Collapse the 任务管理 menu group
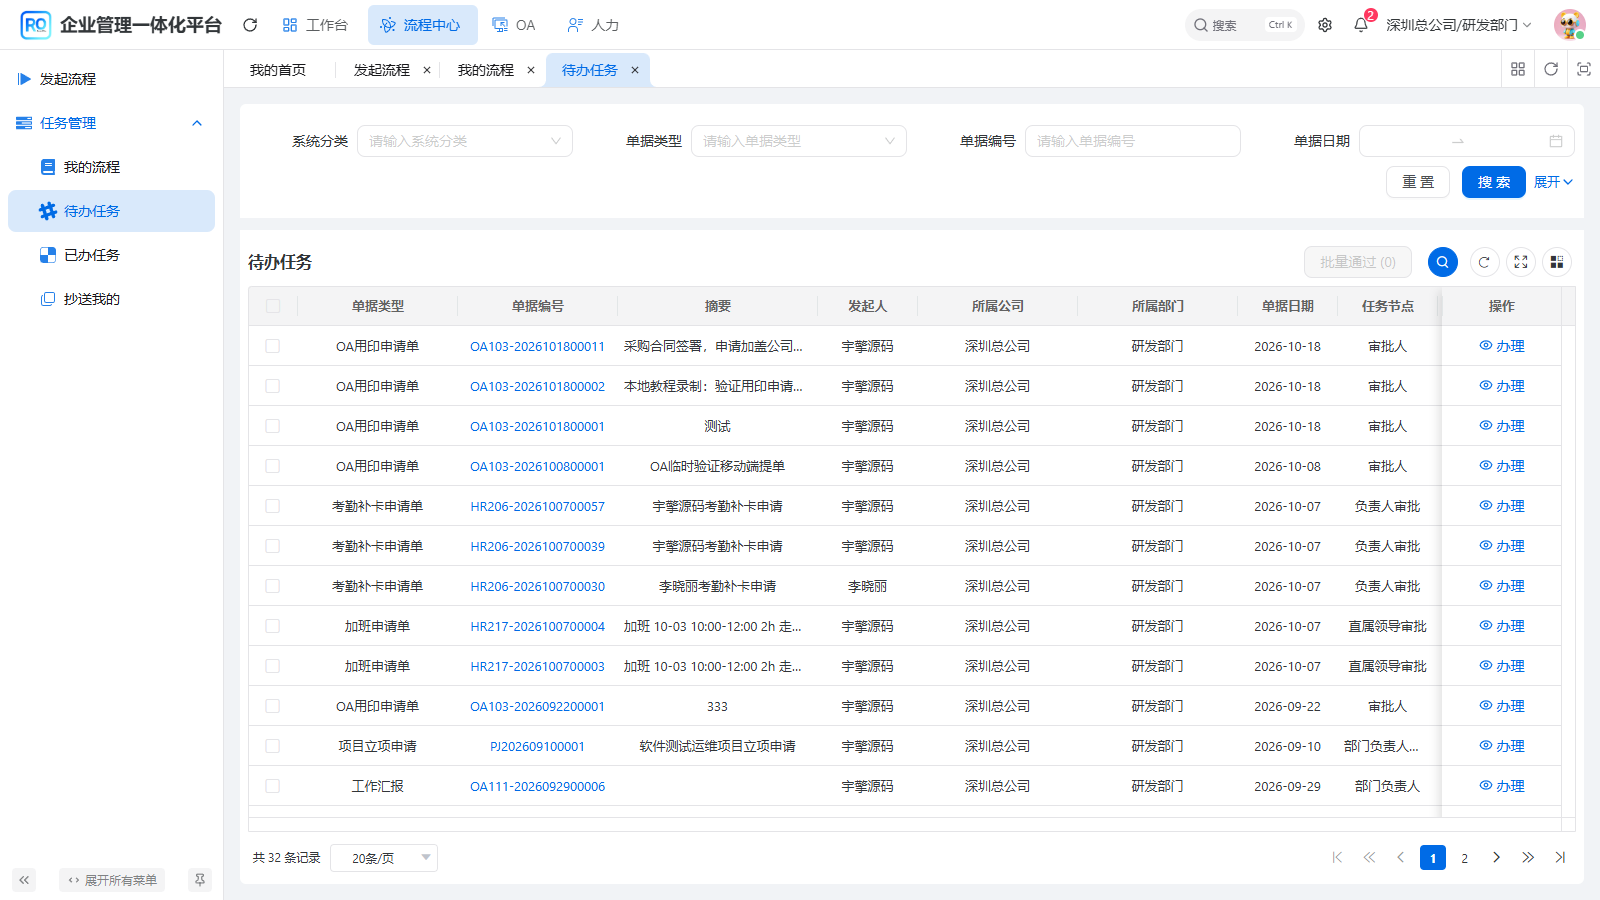 click(x=111, y=123)
